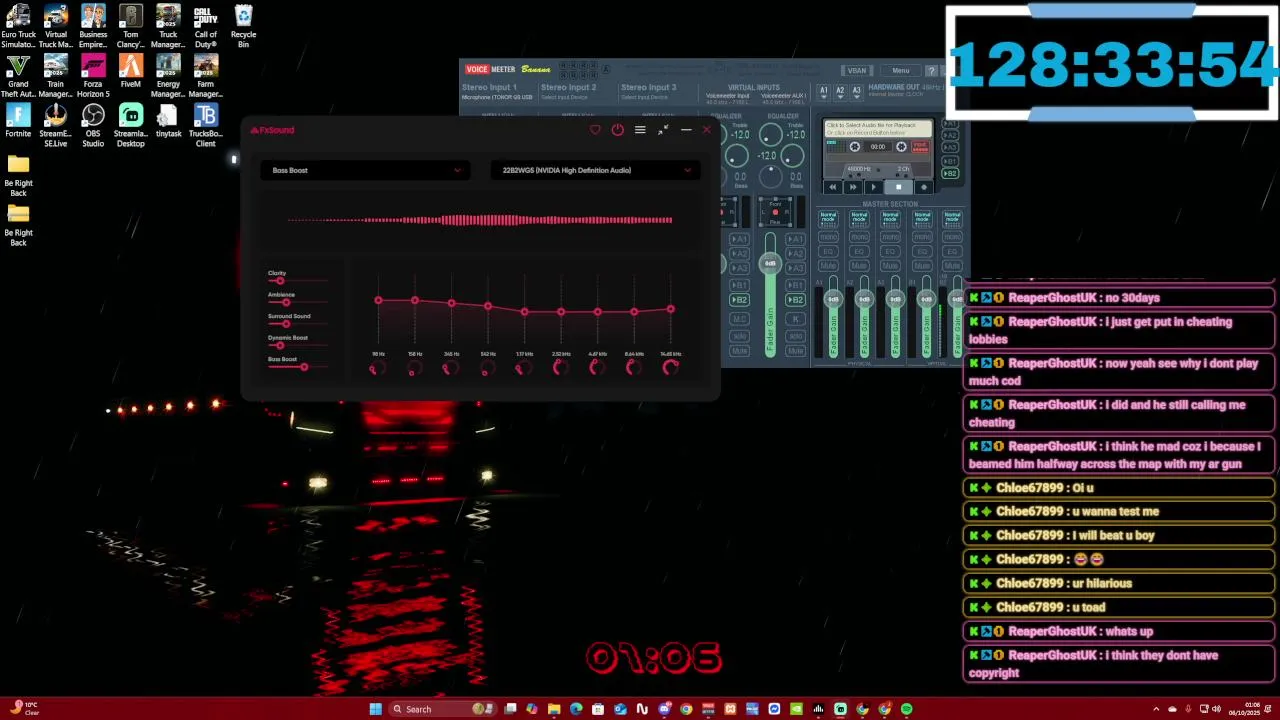Open Microsoft Edge from the taskbar

[x=576, y=709]
